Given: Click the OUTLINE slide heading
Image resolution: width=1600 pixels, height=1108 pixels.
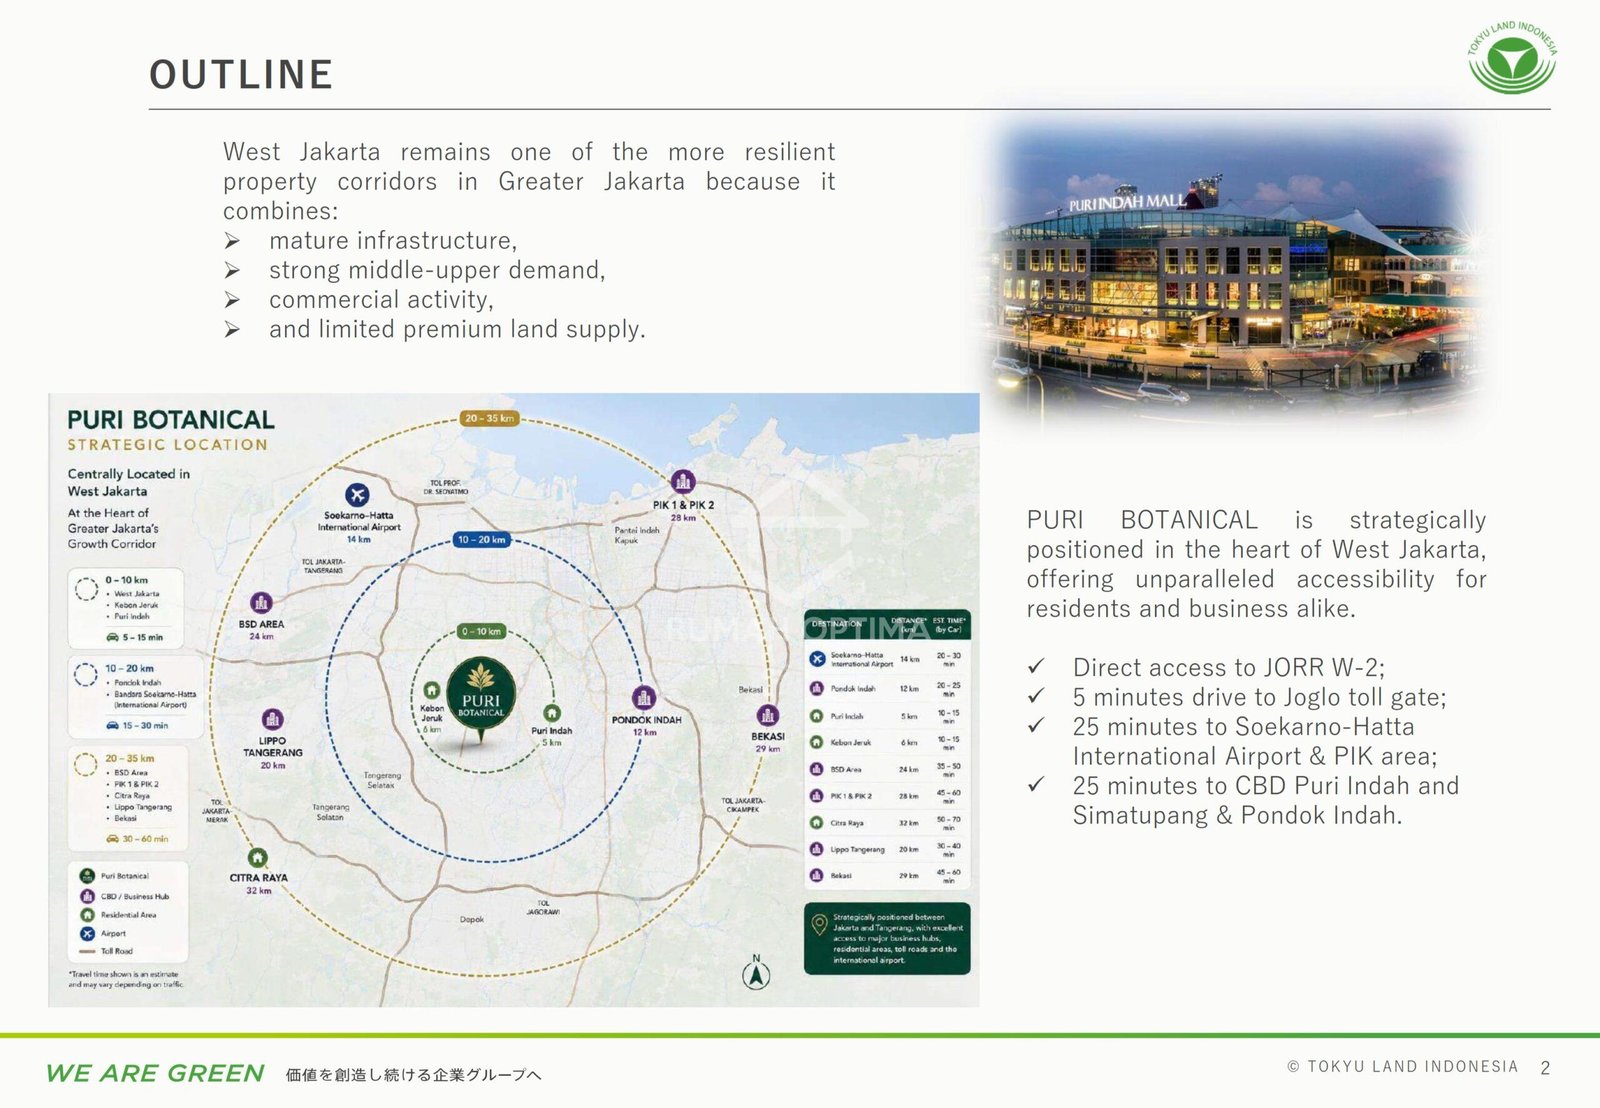Looking at the screenshot, I should (x=241, y=75).
